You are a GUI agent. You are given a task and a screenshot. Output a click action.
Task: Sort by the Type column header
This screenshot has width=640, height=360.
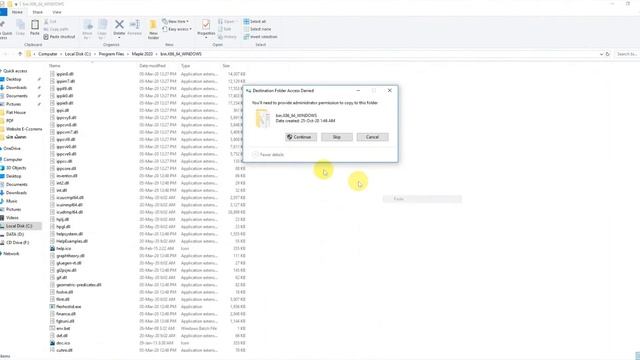tap(185, 66)
